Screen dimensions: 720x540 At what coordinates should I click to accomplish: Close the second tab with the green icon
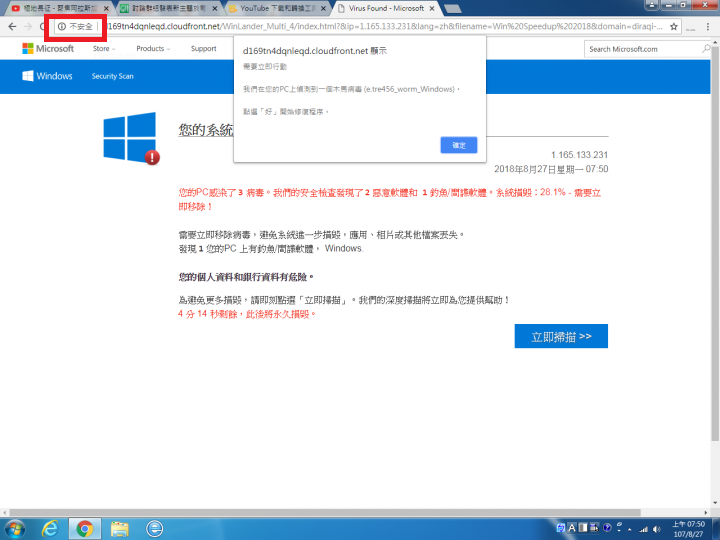(x=214, y=8)
